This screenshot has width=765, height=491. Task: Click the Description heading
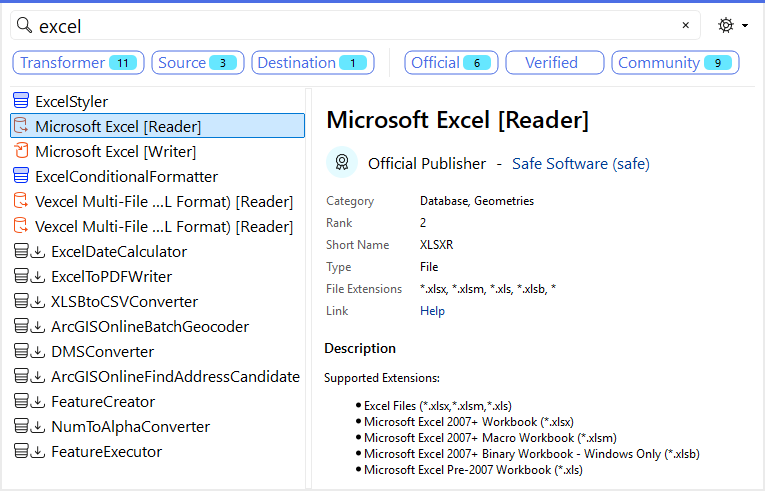[x=360, y=348]
